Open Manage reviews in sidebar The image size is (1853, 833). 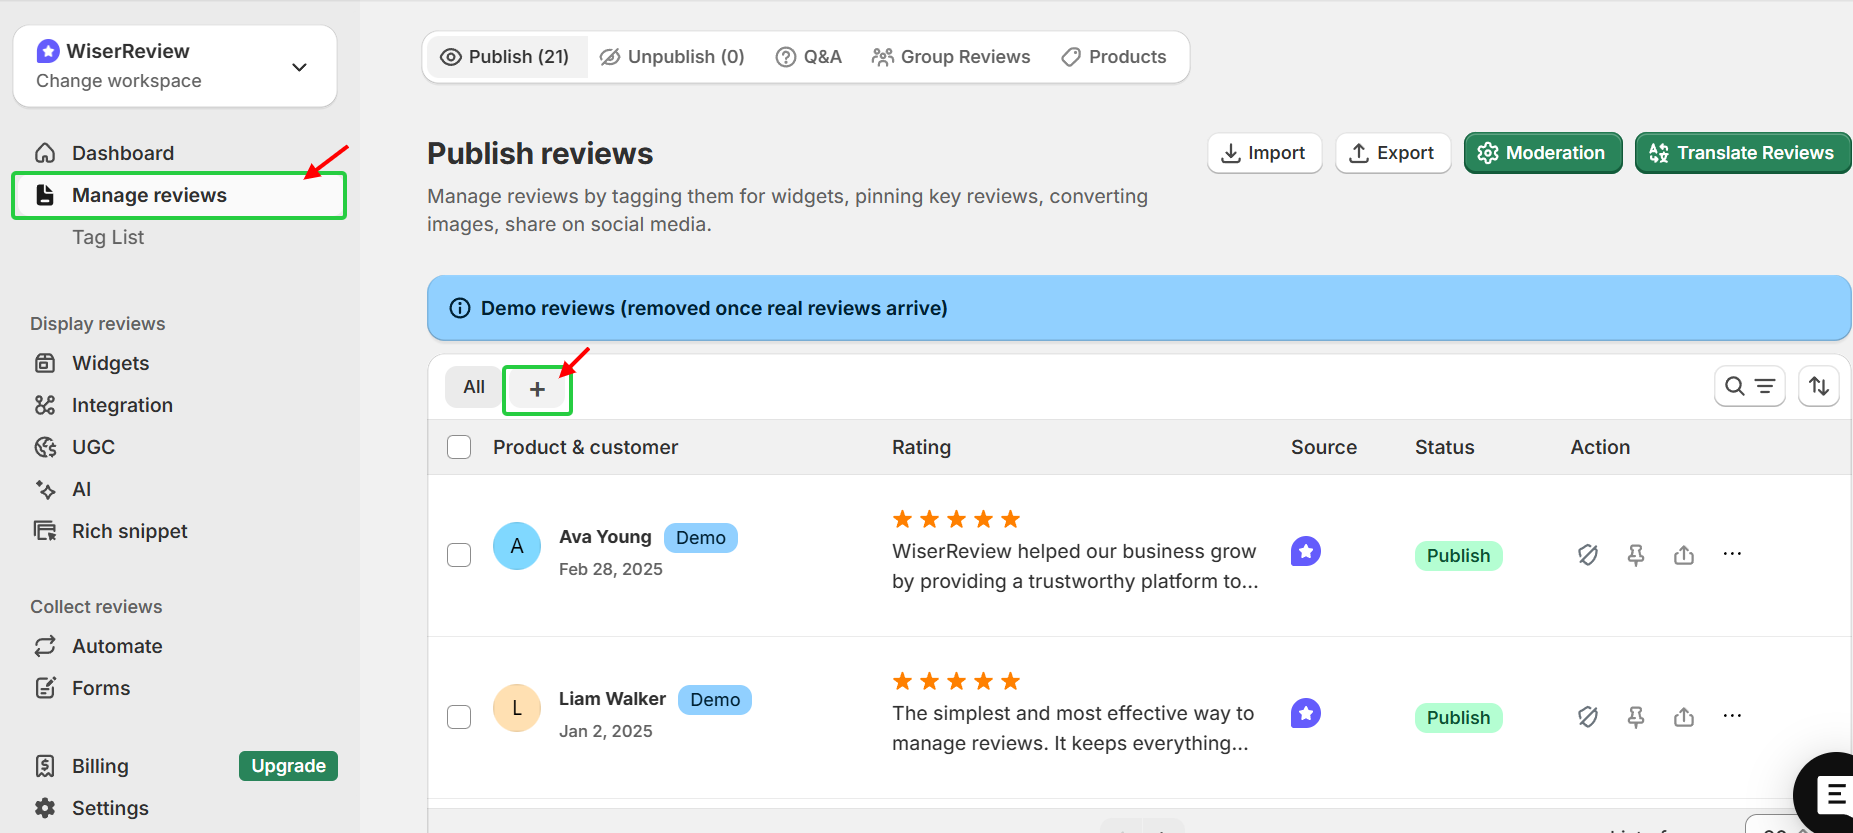click(x=179, y=195)
